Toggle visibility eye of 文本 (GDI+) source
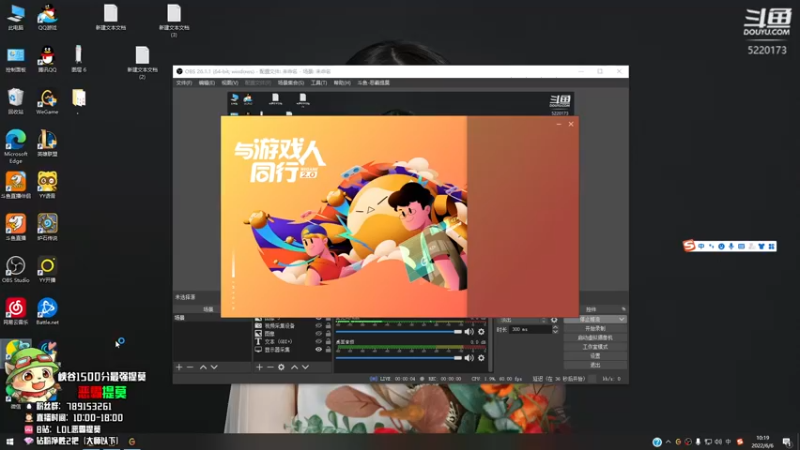Screen dimensions: 800x450 click(318, 341)
